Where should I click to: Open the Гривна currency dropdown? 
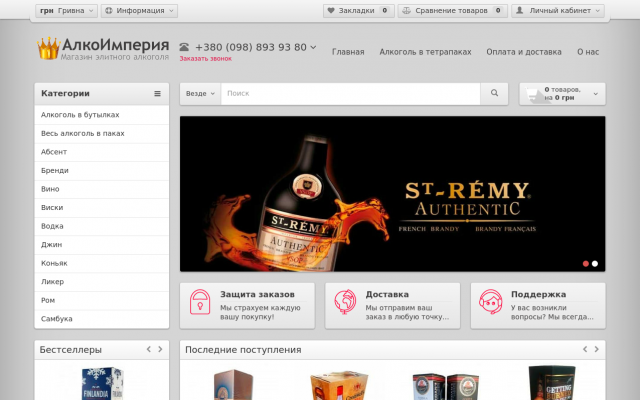(x=66, y=11)
